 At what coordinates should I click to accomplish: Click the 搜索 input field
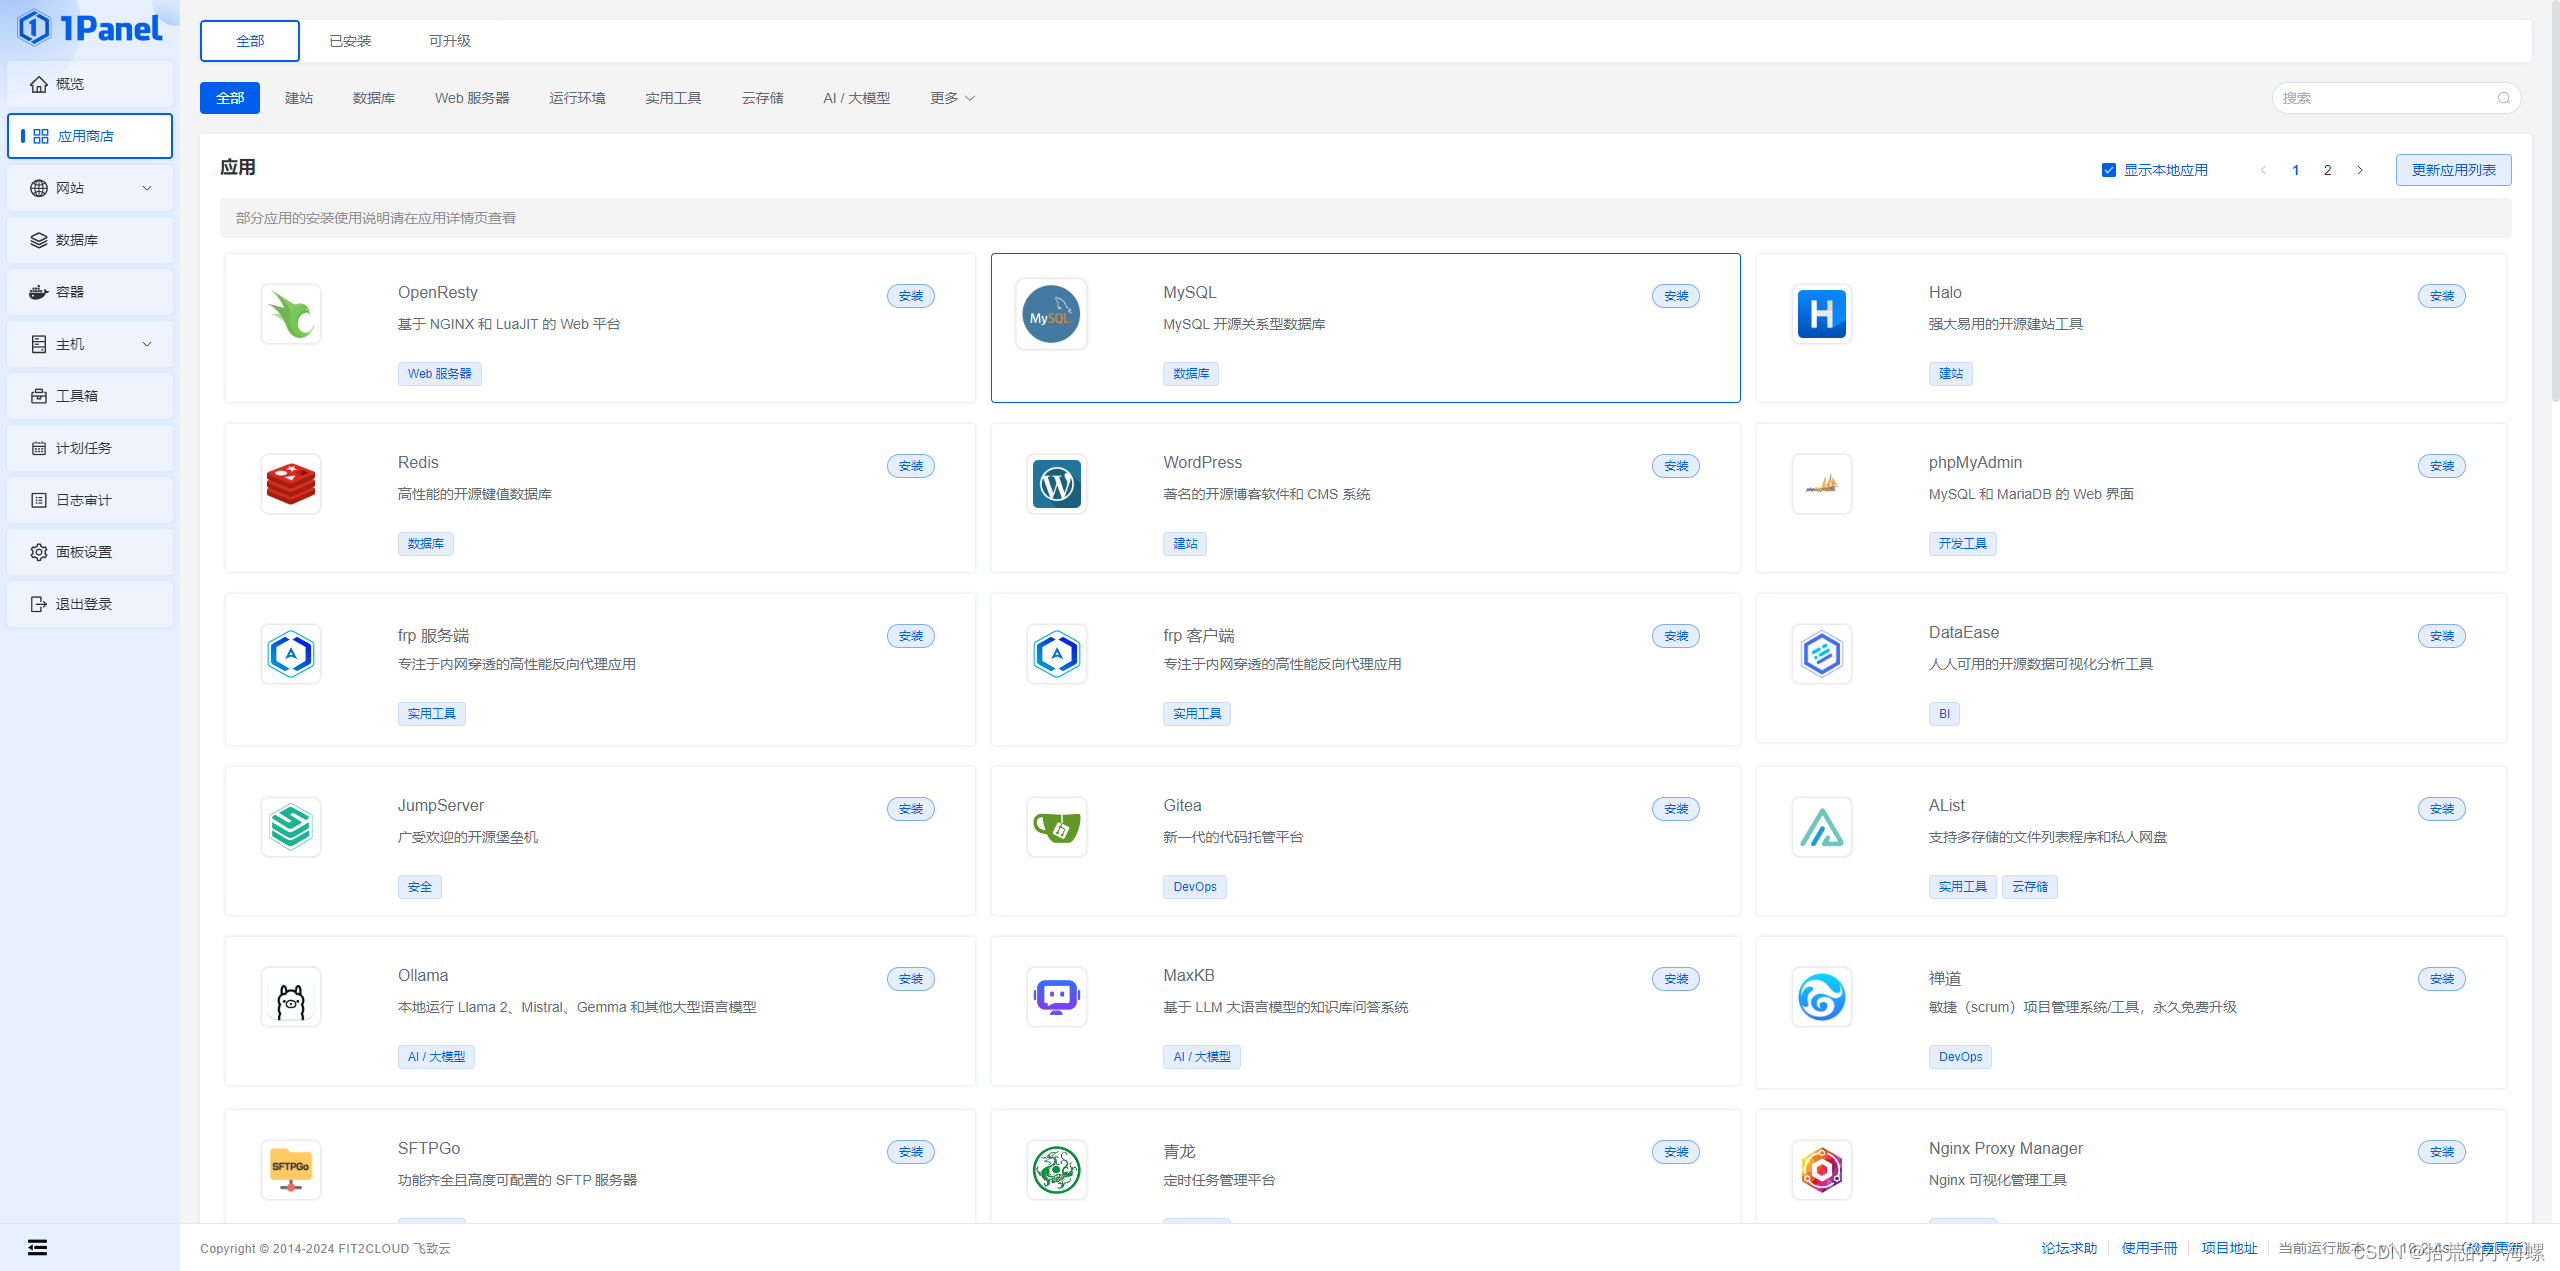tap(2396, 98)
